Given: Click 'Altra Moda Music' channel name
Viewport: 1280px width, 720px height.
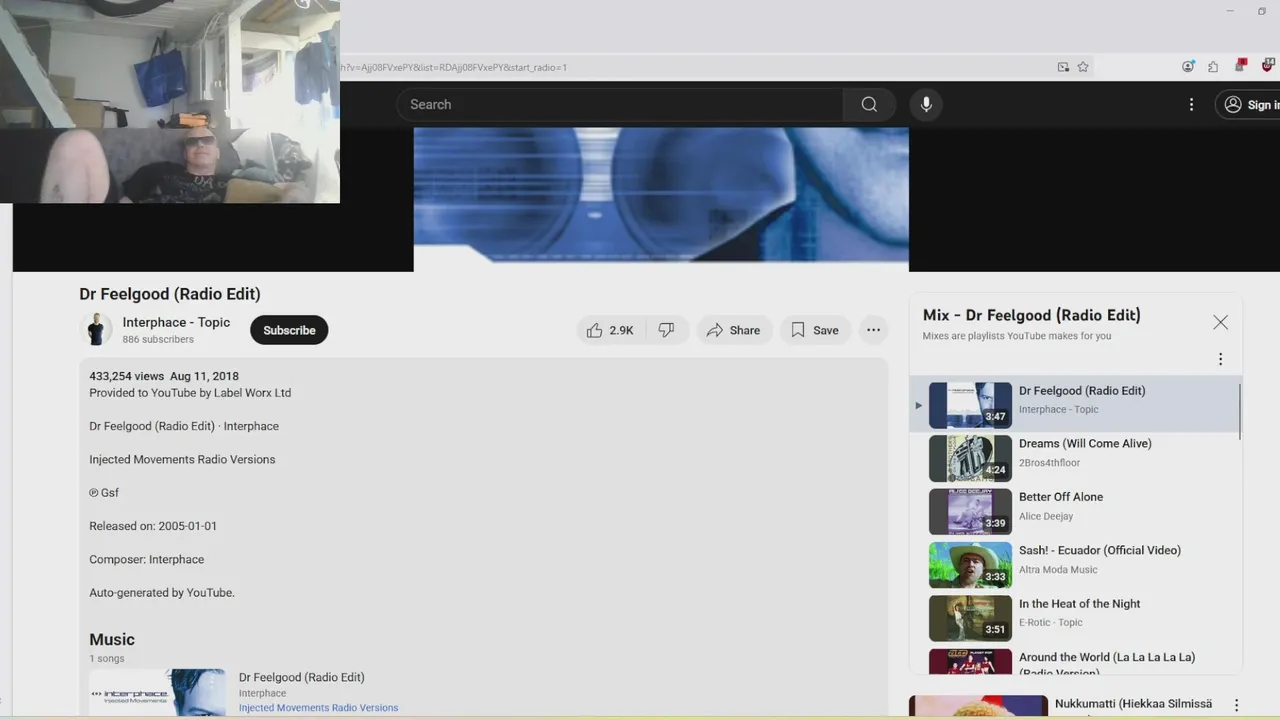Looking at the screenshot, I should pyautogui.click(x=1058, y=570).
